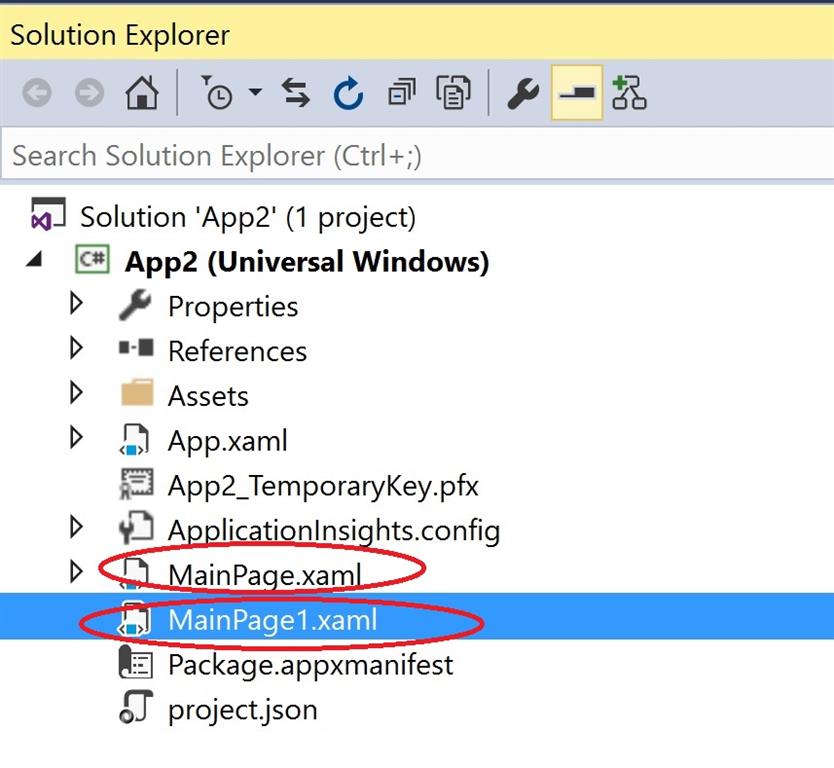This screenshot has width=834, height=768.
Task: Select App2_TemporaryKey.pfx file
Action: [x=323, y=486]
